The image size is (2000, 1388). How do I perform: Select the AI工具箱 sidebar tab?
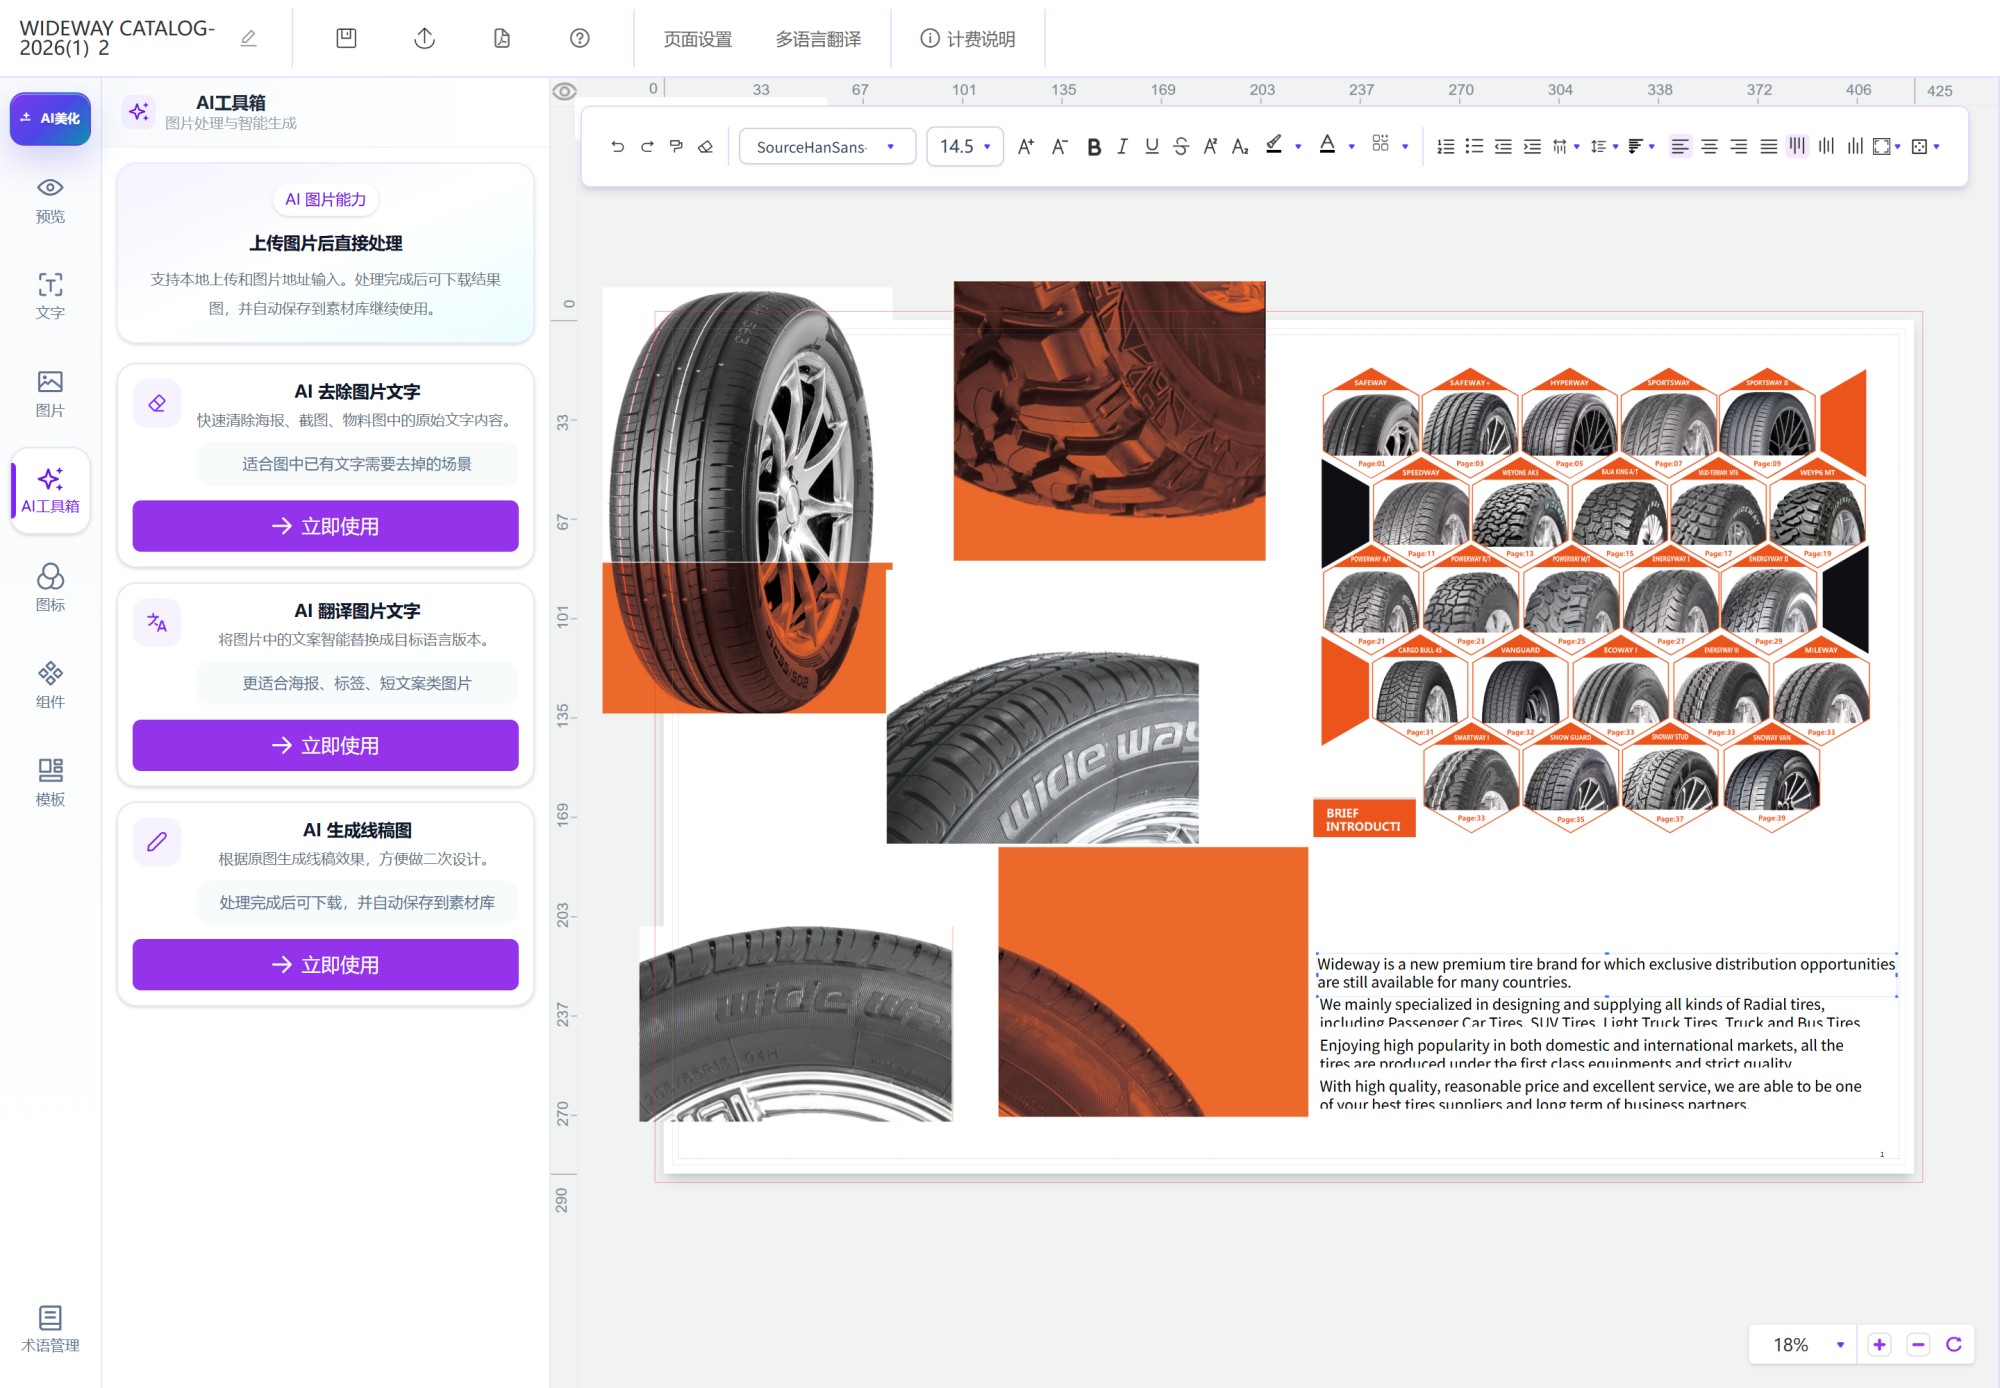(x=50, y=490)
